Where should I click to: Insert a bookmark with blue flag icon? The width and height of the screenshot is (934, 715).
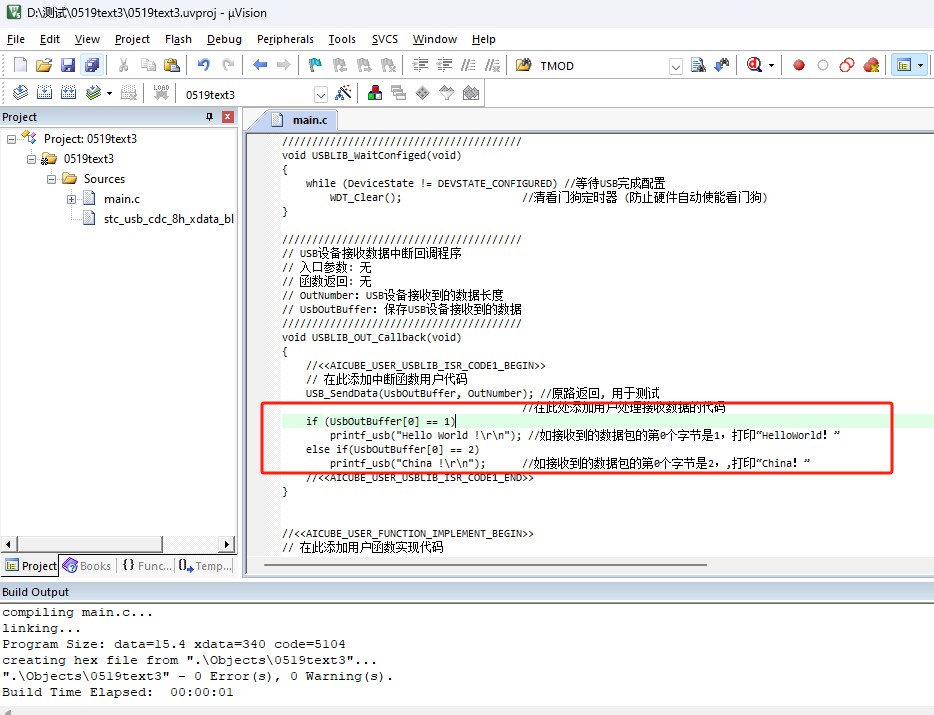pyautogui.click(x=315, y=65)
